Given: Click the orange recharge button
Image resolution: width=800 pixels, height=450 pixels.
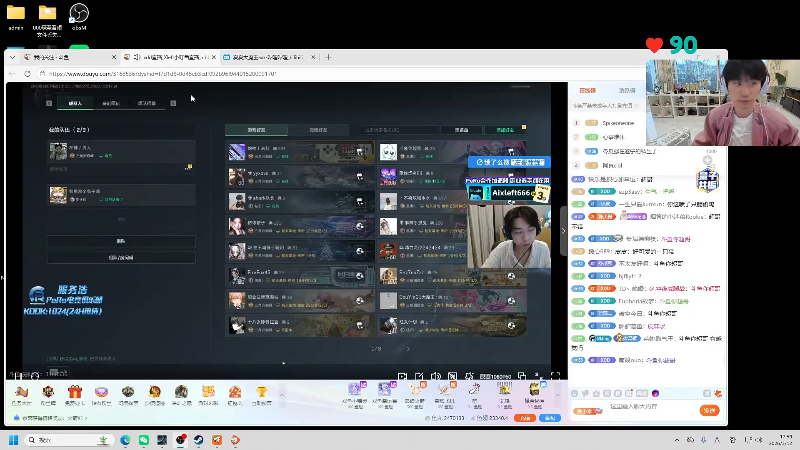Looking at the screenshot, I should (525, 418).
